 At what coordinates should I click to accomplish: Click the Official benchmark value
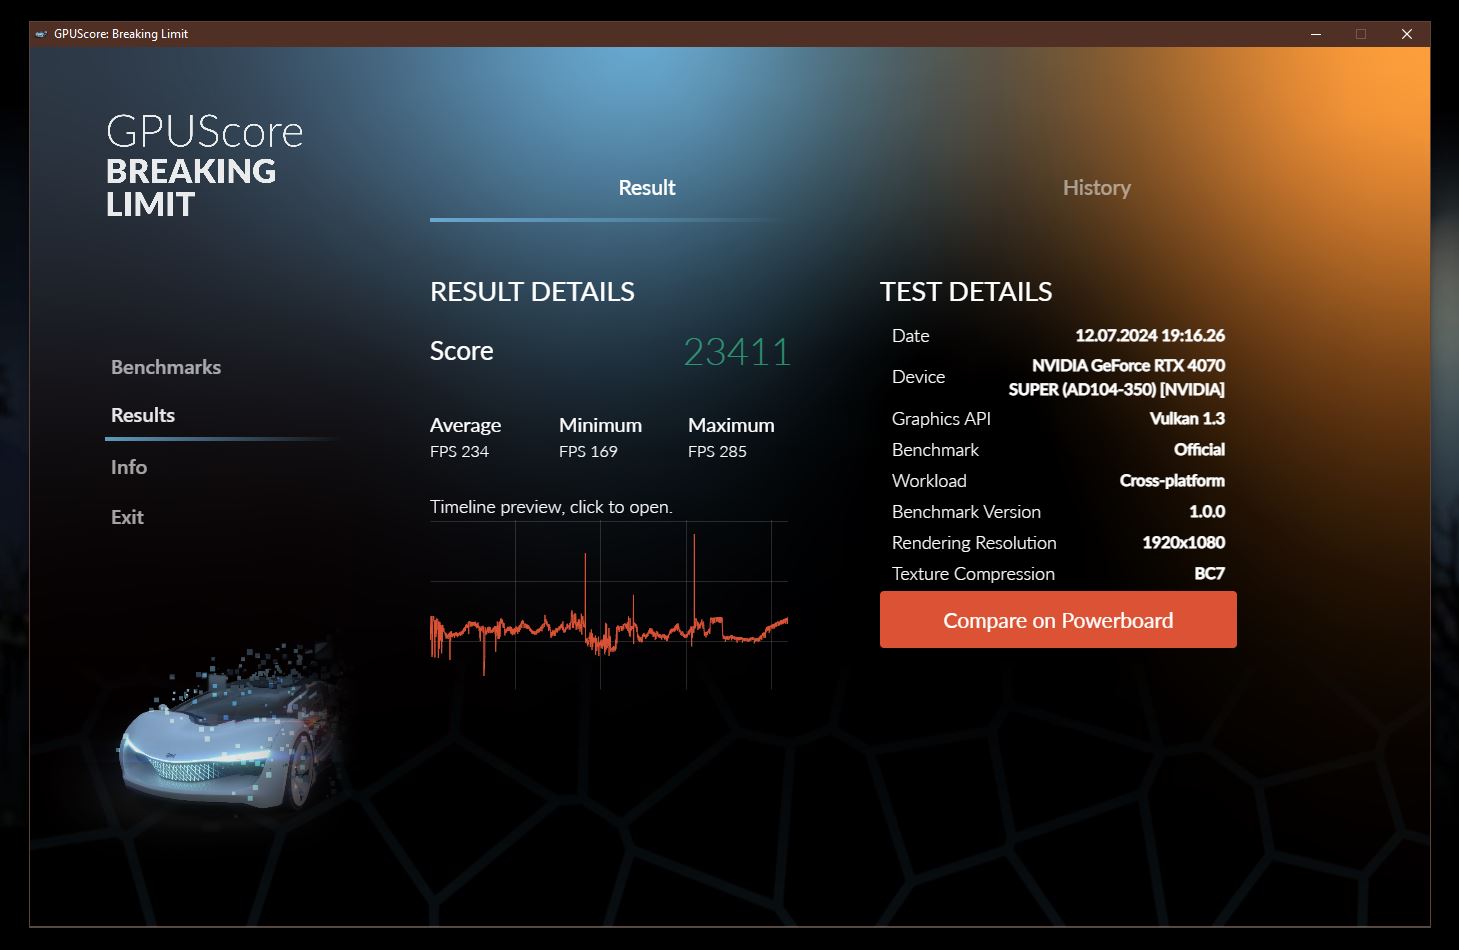tap(1199, 449)
